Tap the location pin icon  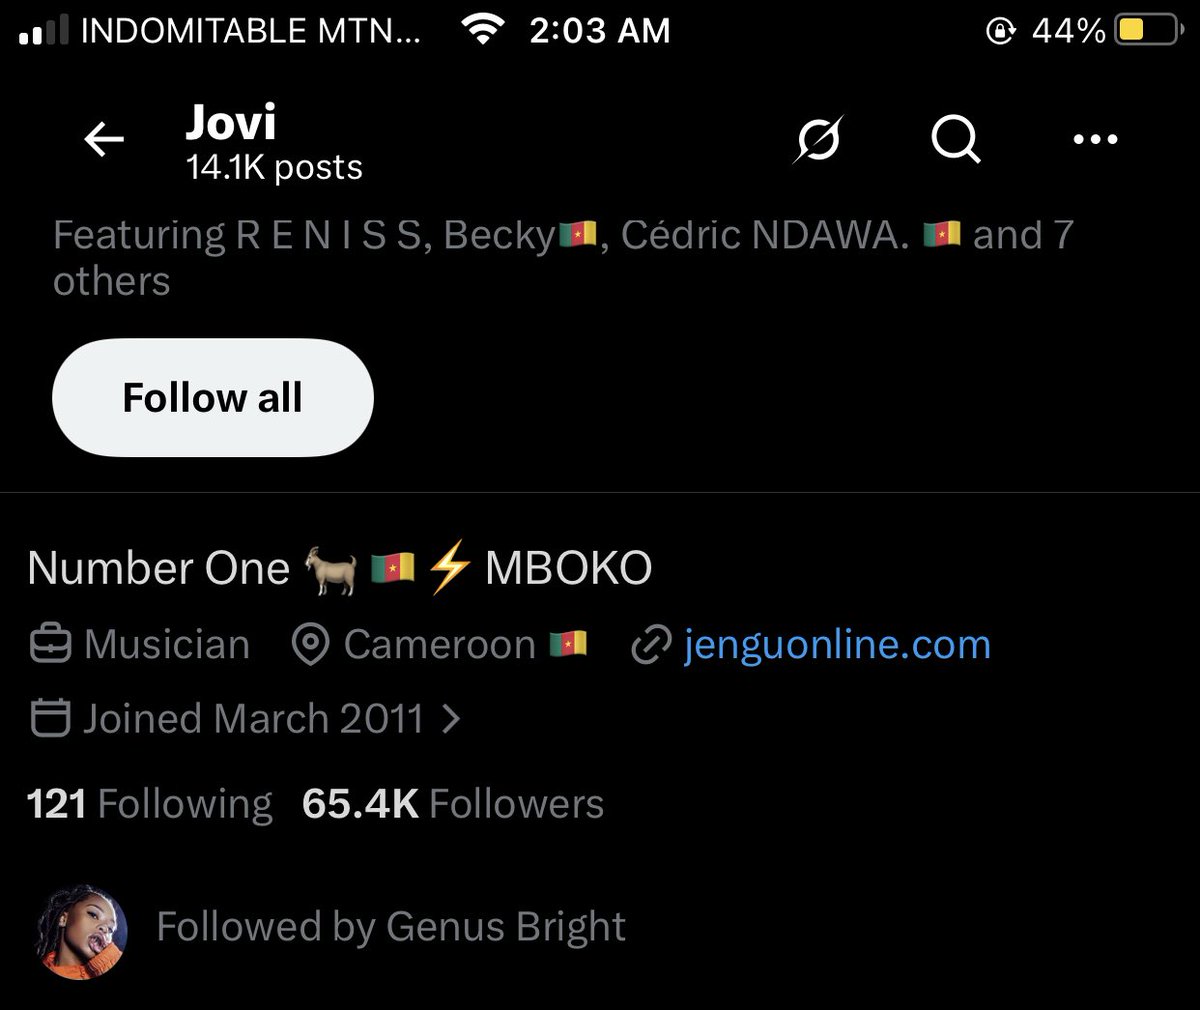pos(310,645)
